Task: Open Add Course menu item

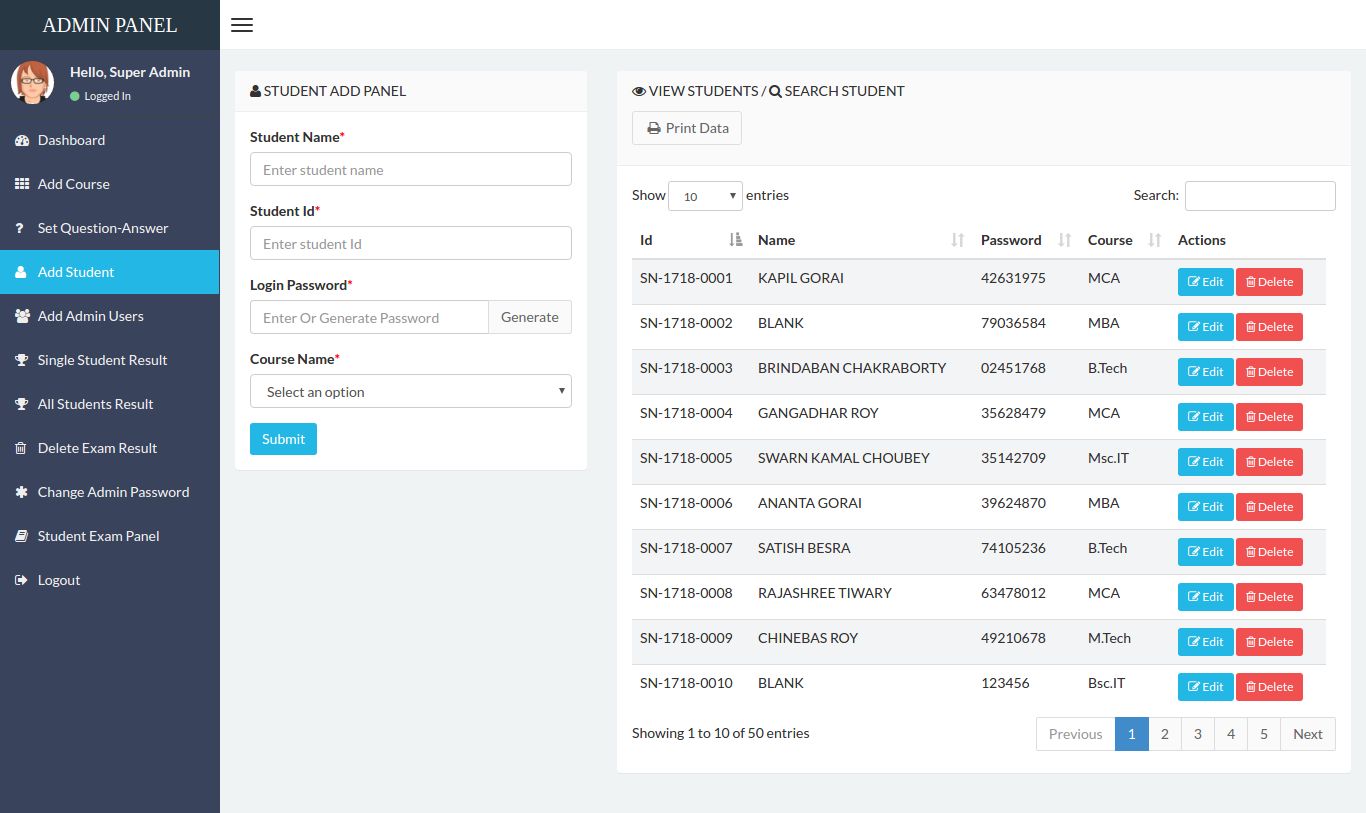Action: pyautogui.click(x=110, y=184)
